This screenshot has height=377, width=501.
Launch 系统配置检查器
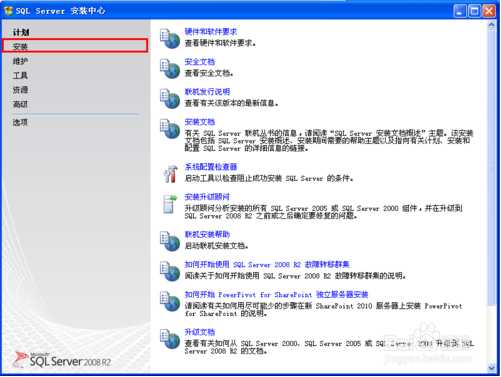[211, 167]
